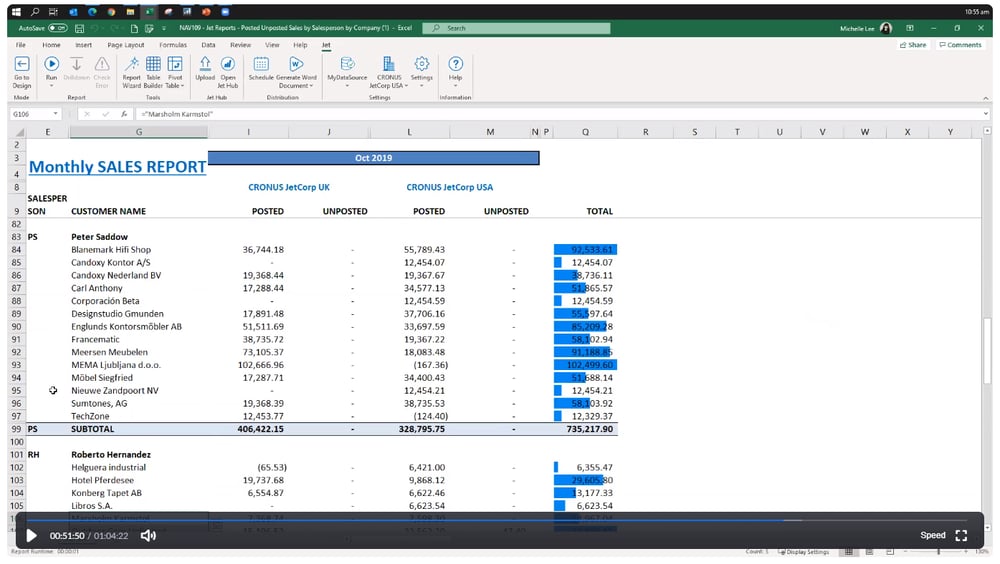Click the formula bar containing Marsholm Karmstol

[x=561, y=114]
